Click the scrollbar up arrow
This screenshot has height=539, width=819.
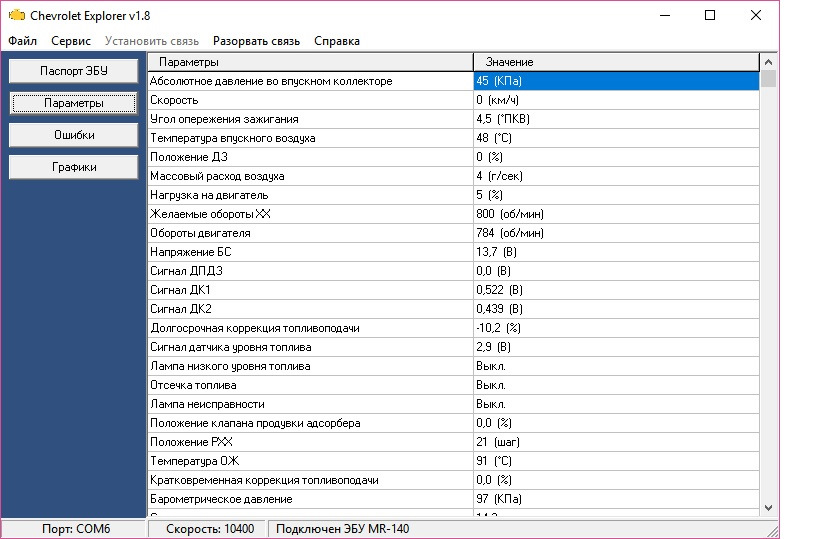pyautogui.click(x=768, y=62)
